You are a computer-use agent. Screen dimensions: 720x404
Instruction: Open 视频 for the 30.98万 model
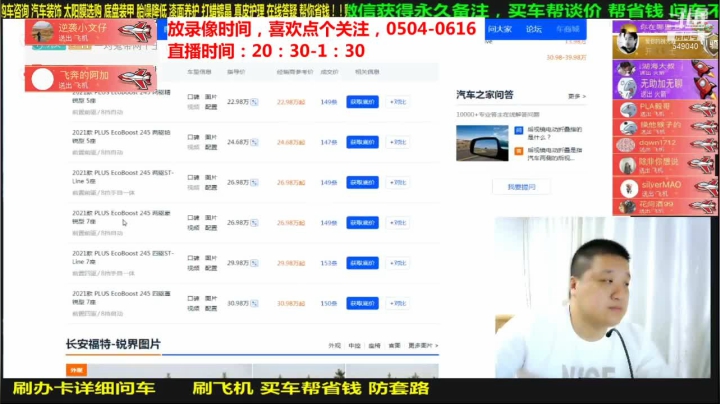click(193, 309)
